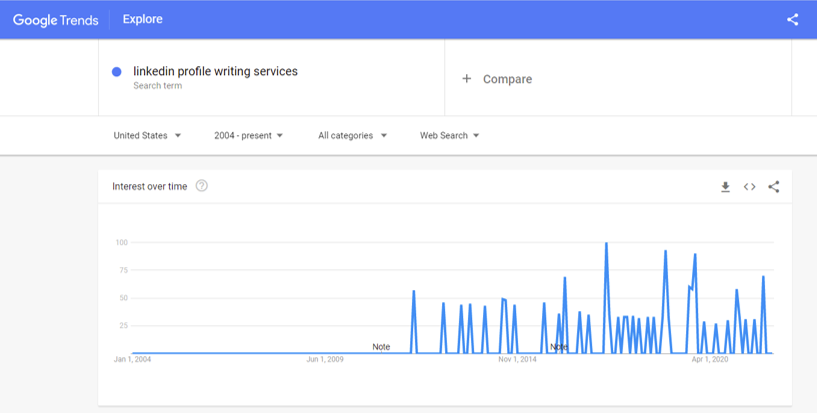
Task: Click the 100 value on the y-axis
Action: 121,242
